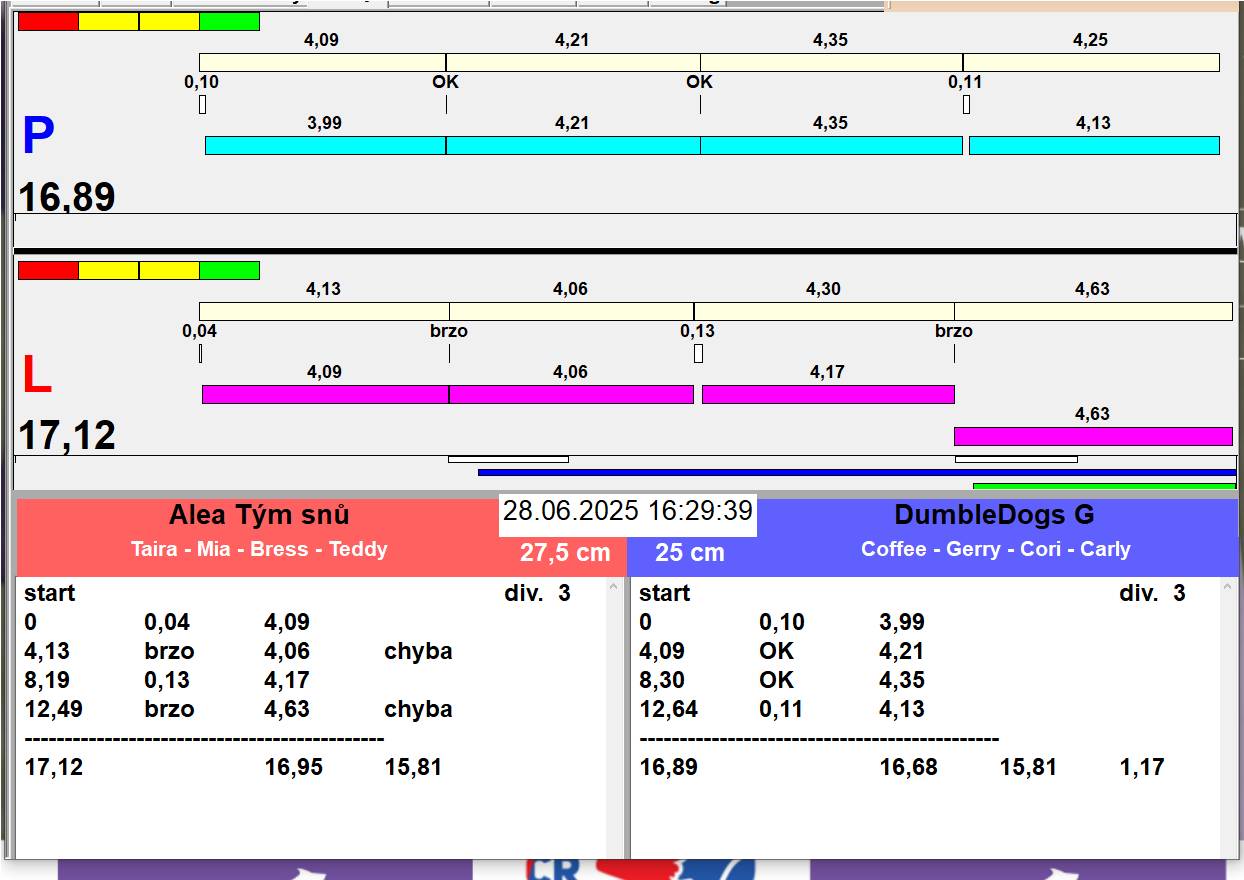Click the second yellow light in lane P
This screenshot has height=880, width=1244.
tap(169, 21)
